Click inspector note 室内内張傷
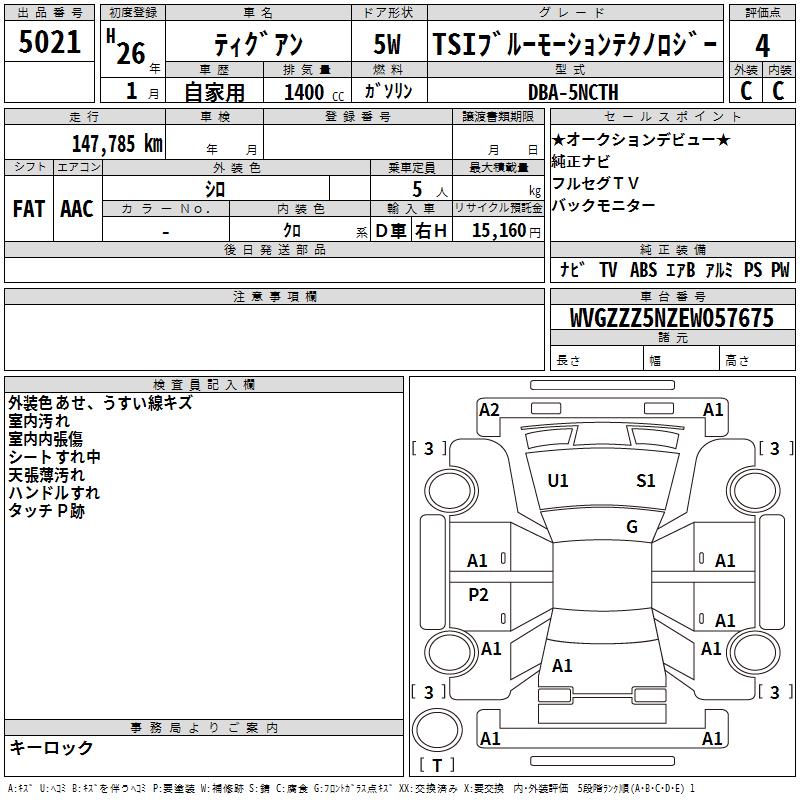 point(45,439)
